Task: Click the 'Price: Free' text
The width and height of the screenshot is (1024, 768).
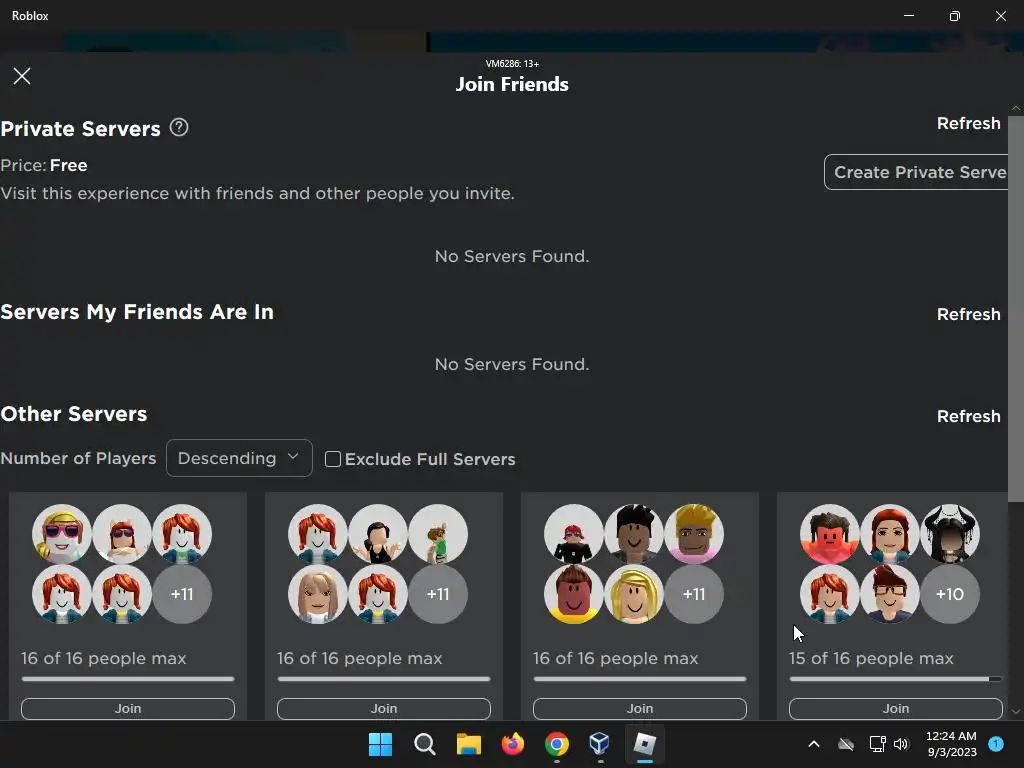Action: [x=44, y=165]
